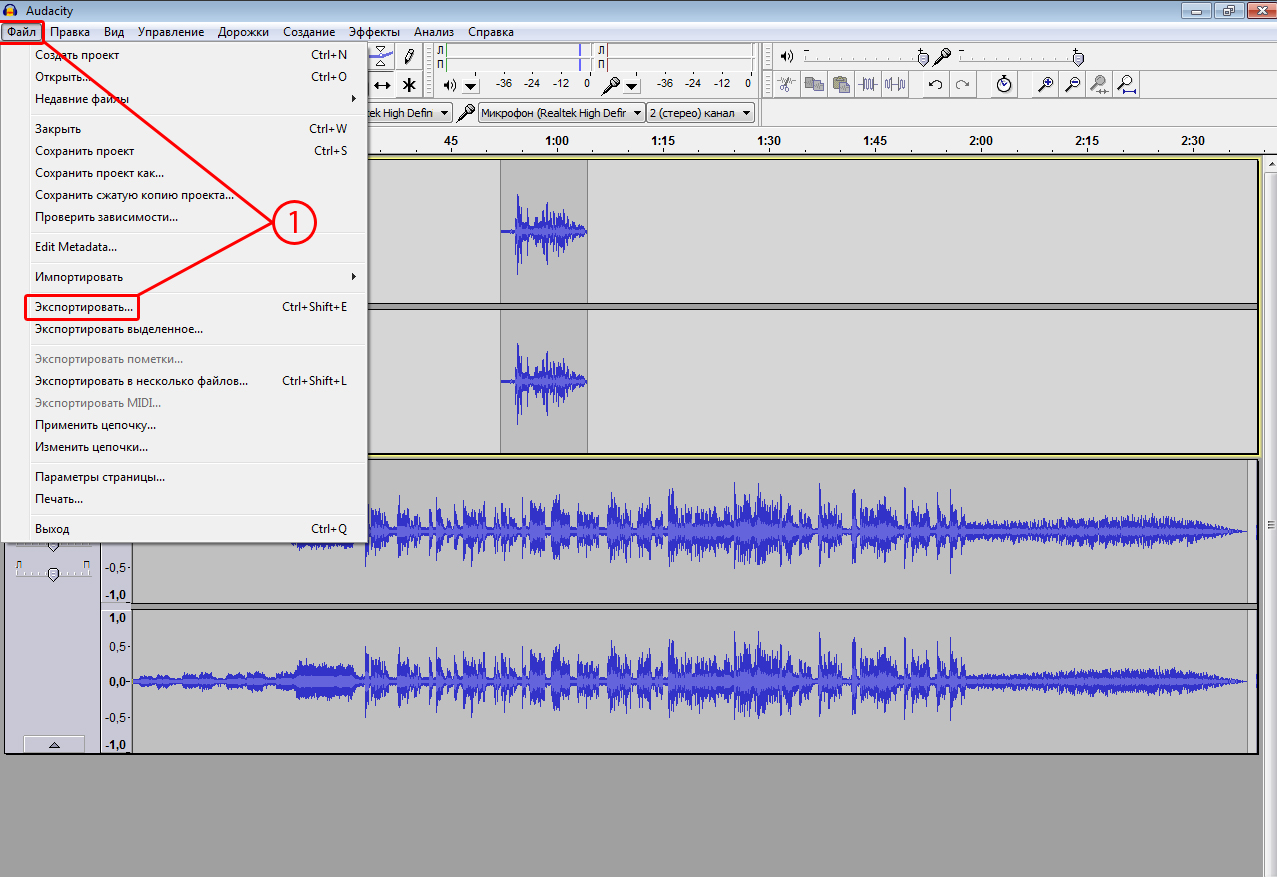Screen dimensions: 1277x877
Task: Click the Экспортировать... menu entry
Action: coord(84,307)
